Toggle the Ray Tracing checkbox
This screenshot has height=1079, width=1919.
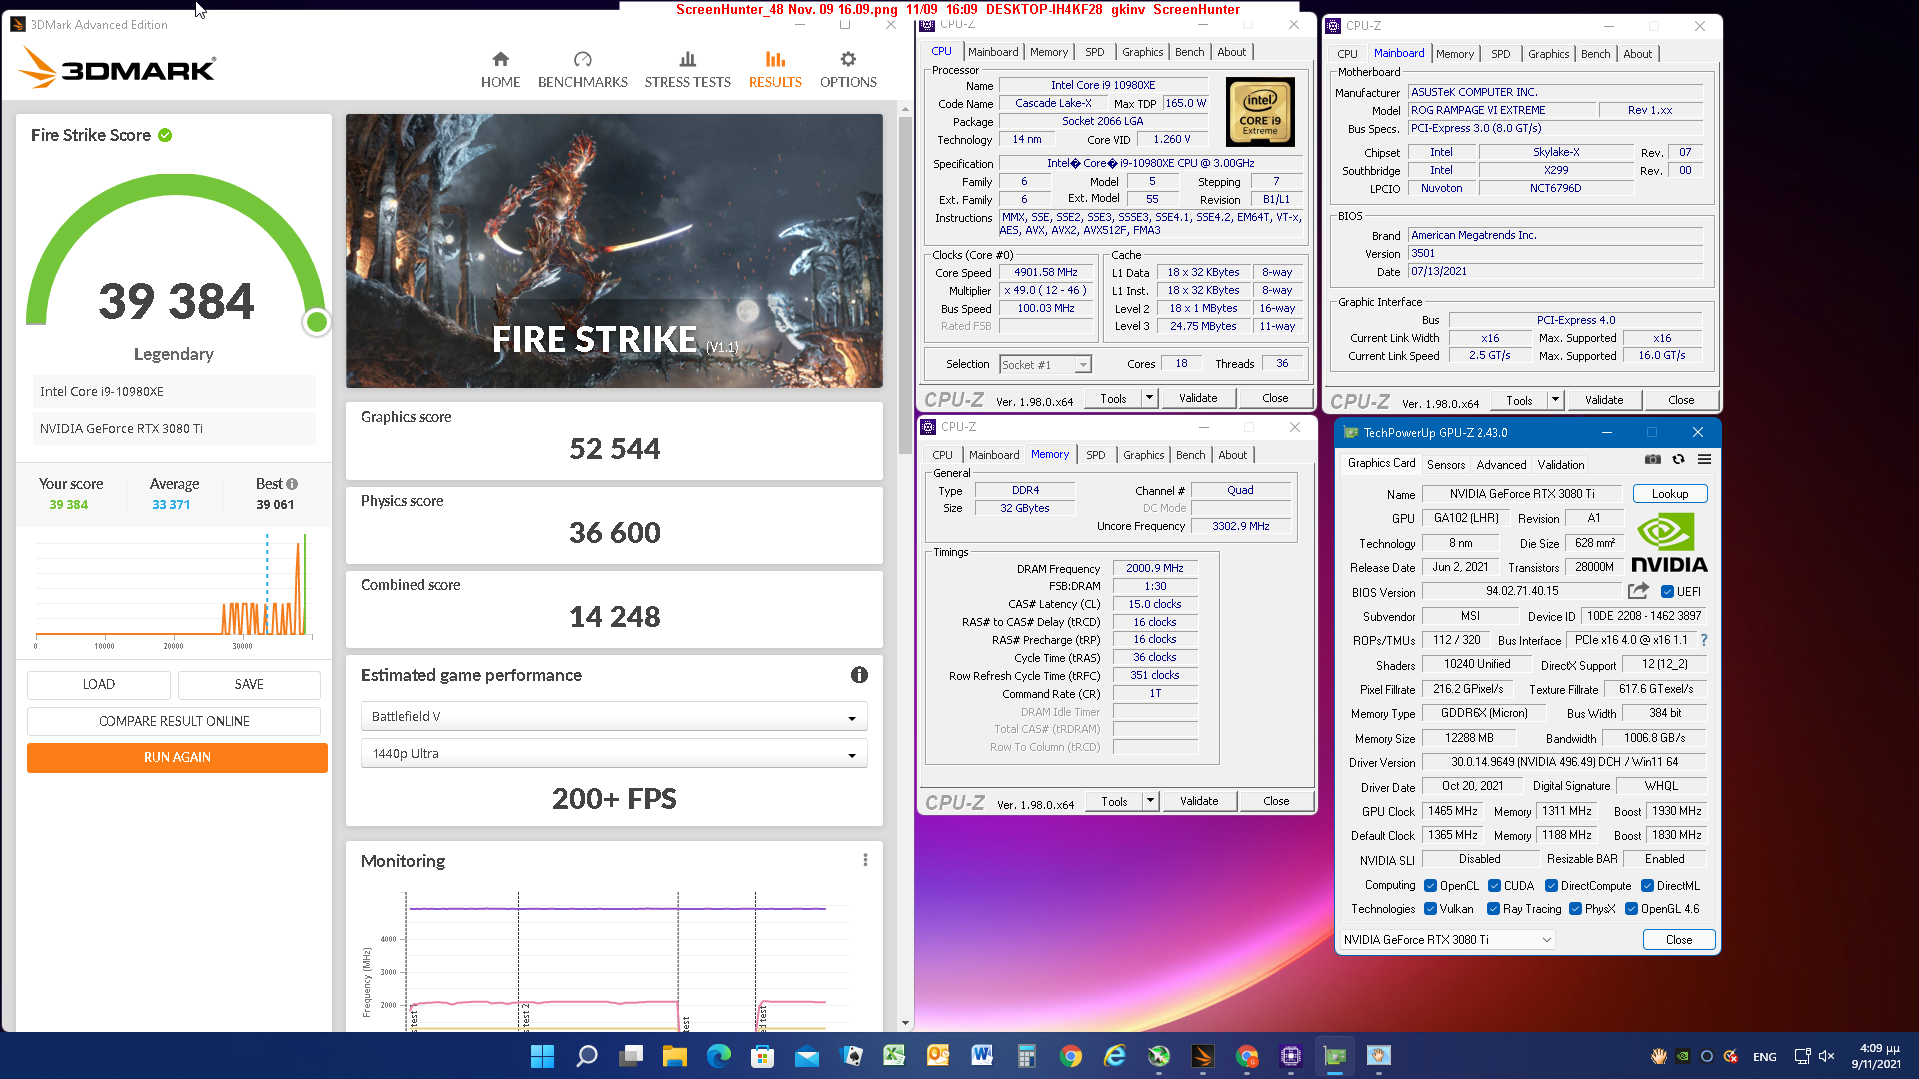[x=1493, y=909]
